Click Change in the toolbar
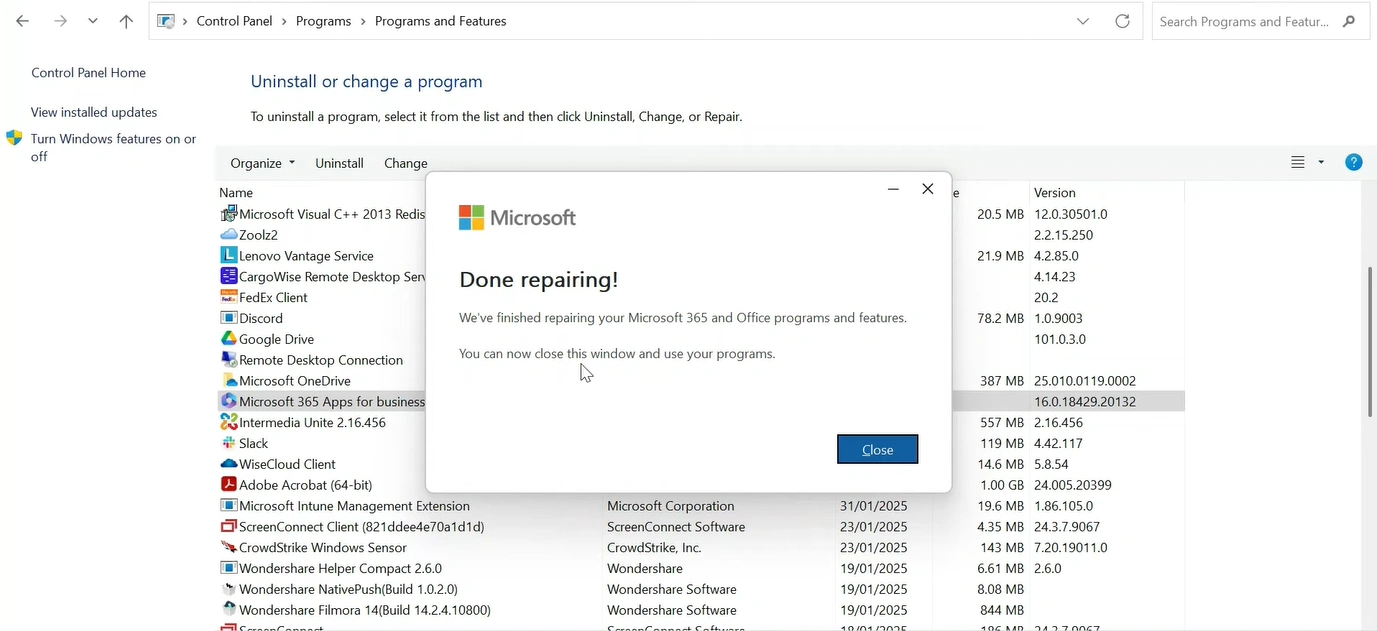Viewport: 1377px width, 631px height. point(405,163)
